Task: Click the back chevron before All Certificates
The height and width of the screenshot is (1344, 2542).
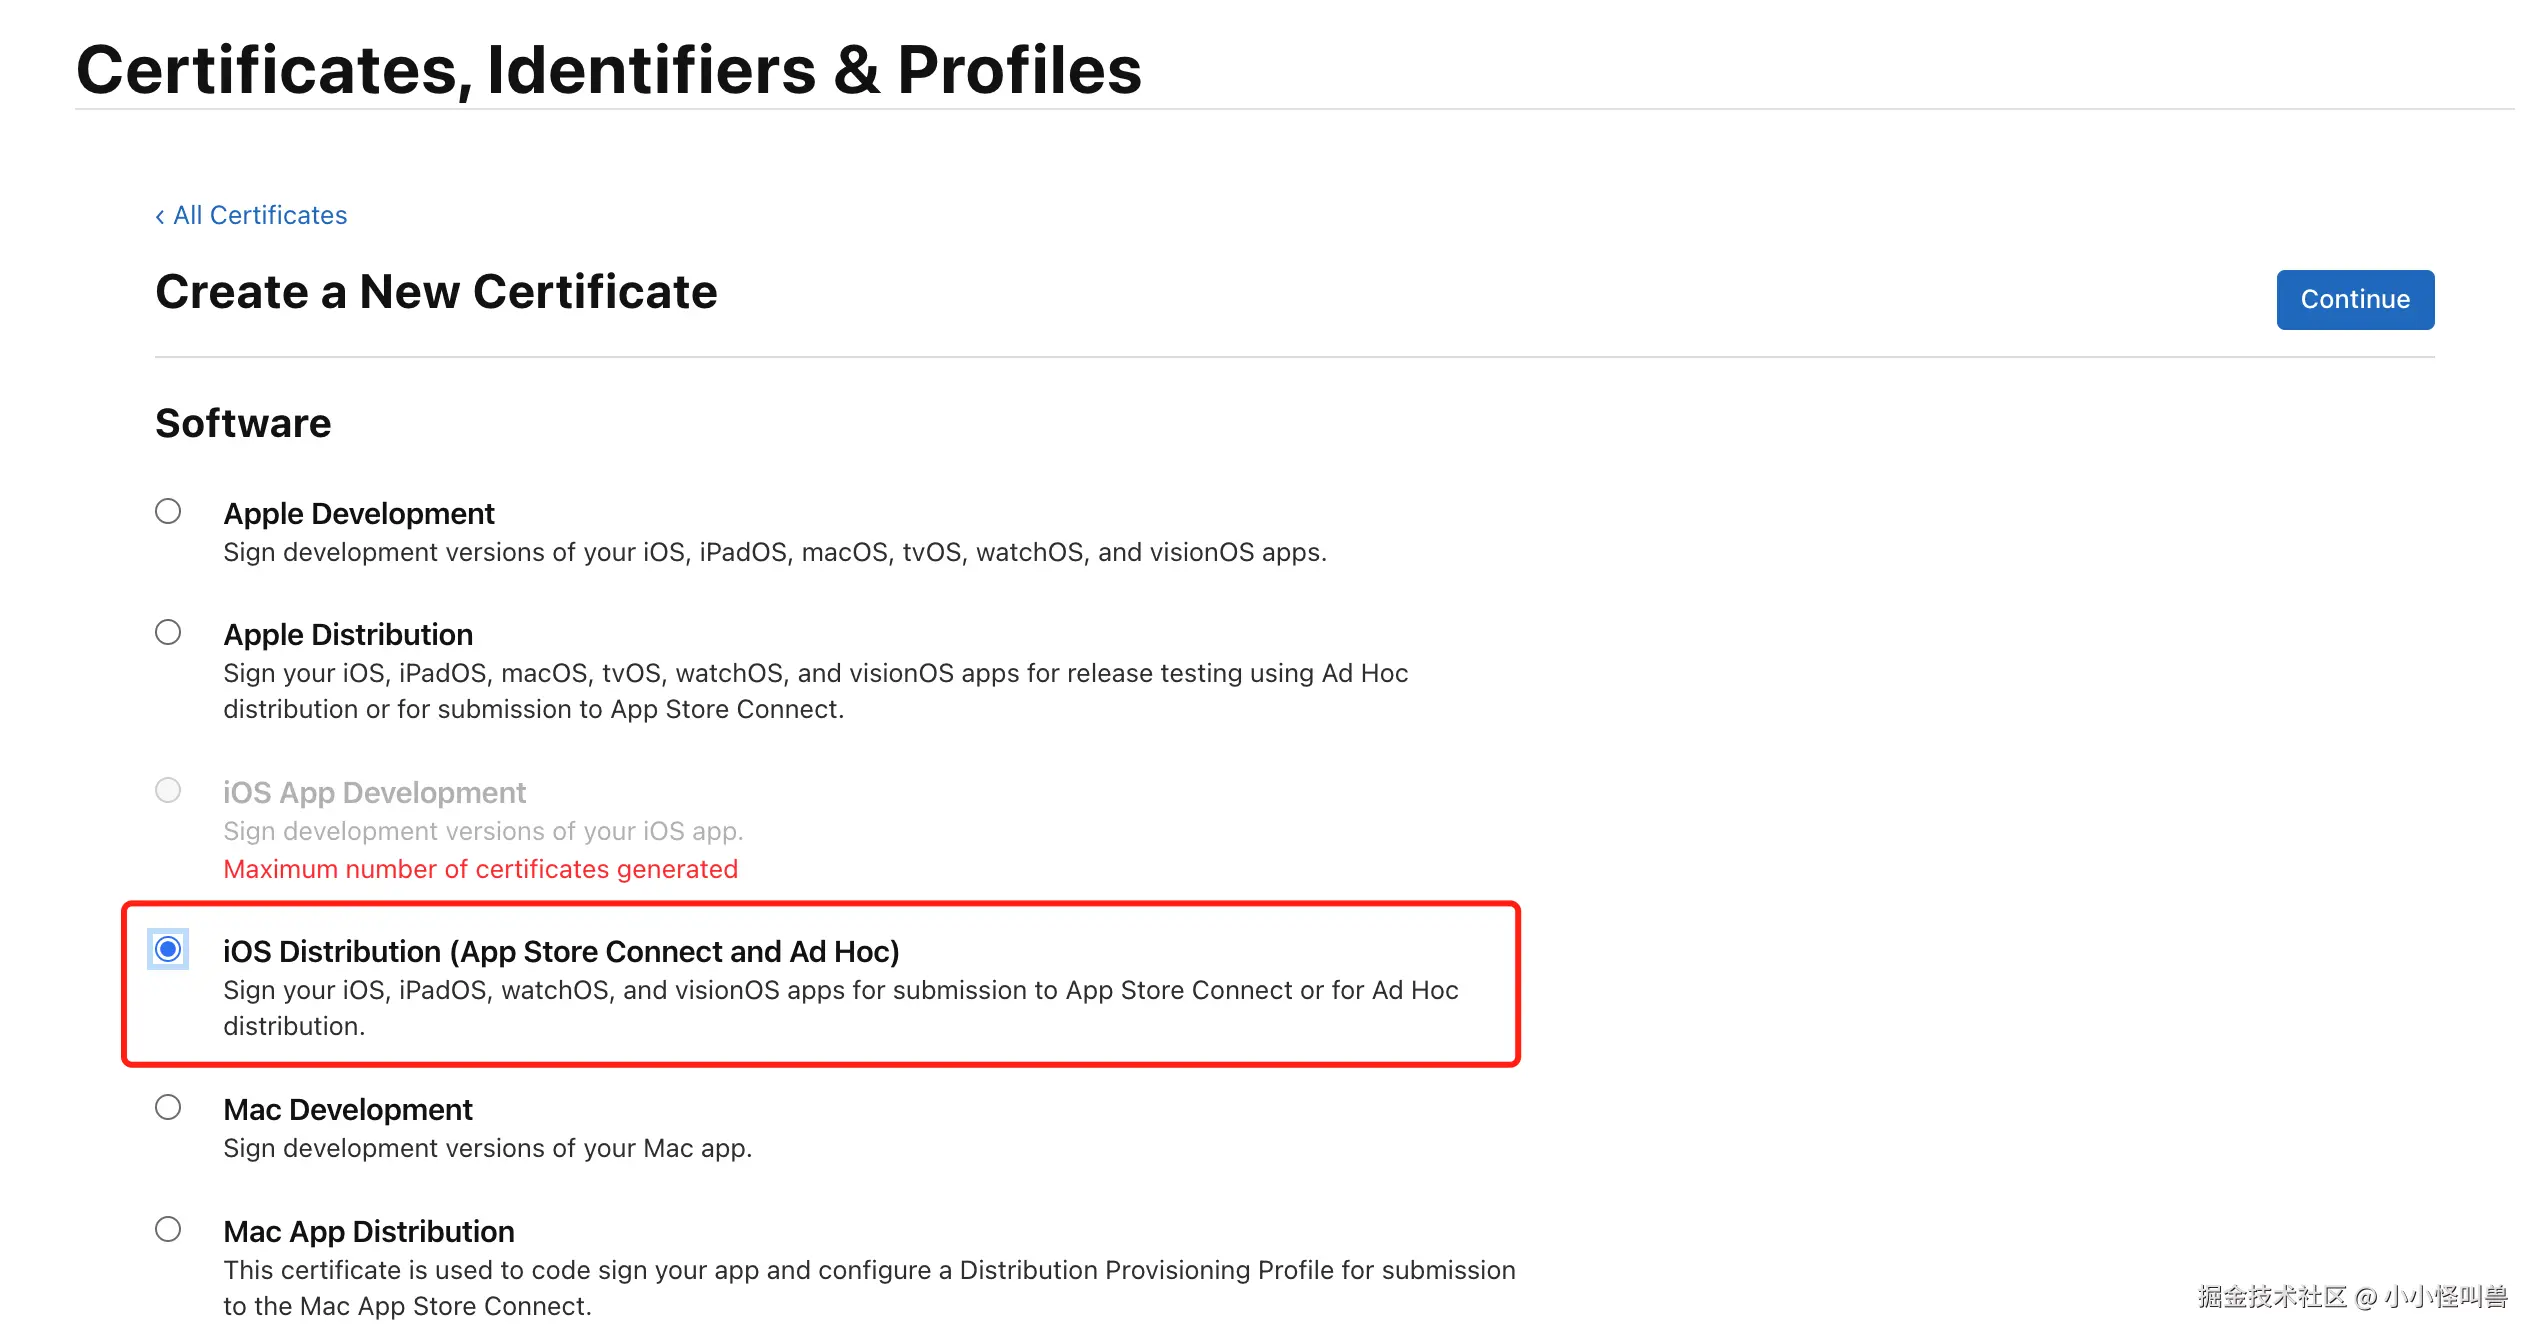Action: [160, 216]
